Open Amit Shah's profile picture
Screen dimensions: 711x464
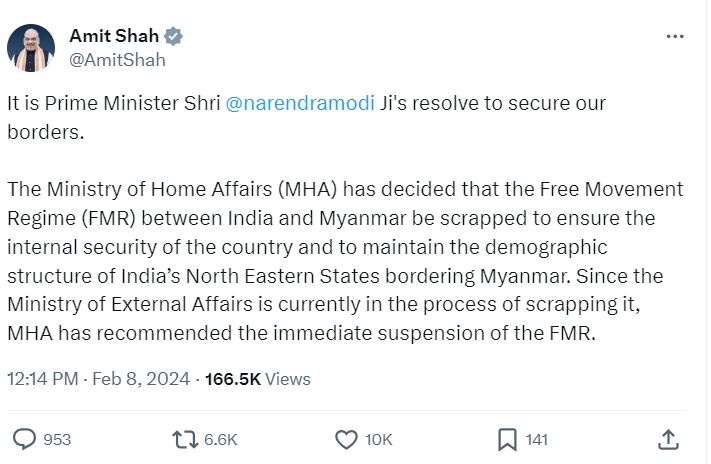[x=31, y=47]
